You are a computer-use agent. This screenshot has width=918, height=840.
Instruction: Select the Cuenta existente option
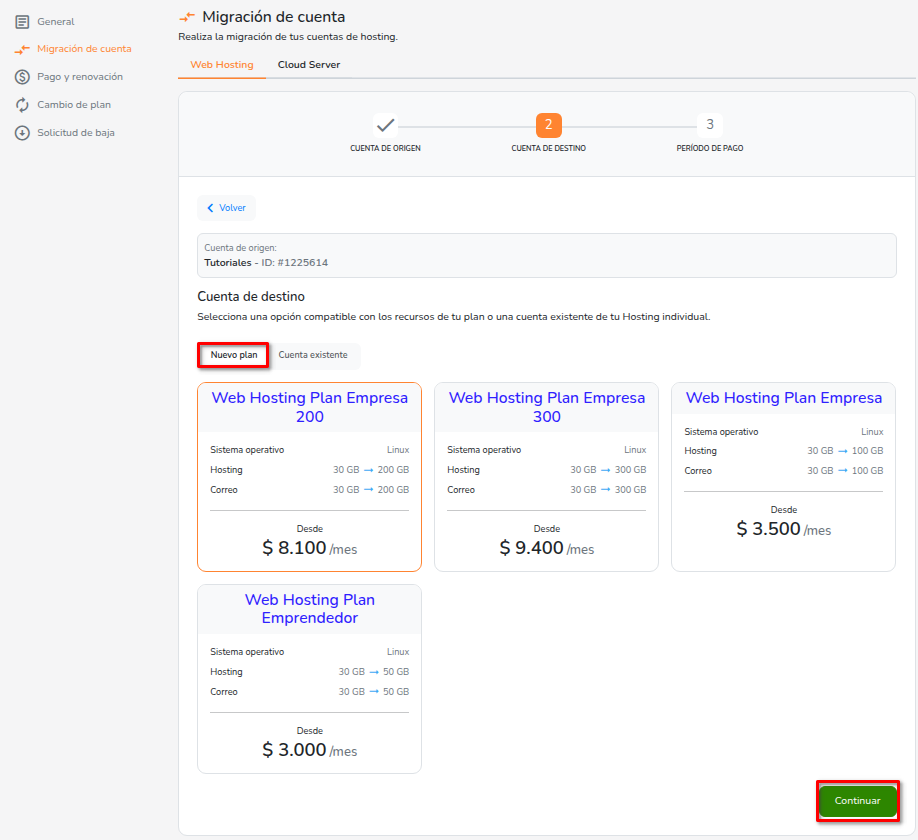pos(313,355)
